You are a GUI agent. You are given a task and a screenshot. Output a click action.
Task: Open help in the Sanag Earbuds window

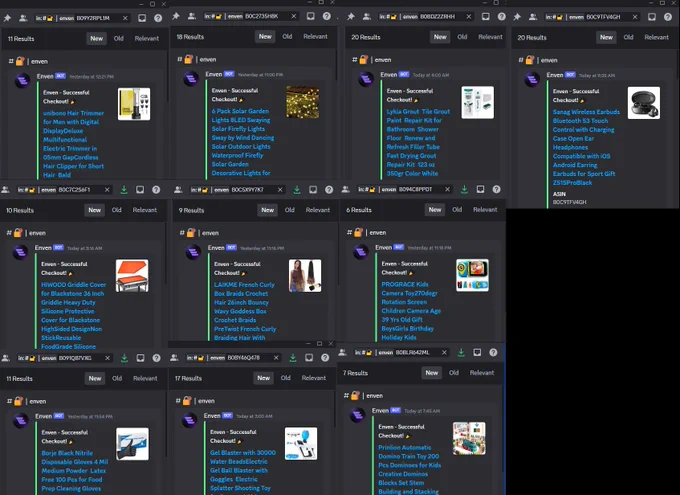pyautogui.click(x=668, y=17)
